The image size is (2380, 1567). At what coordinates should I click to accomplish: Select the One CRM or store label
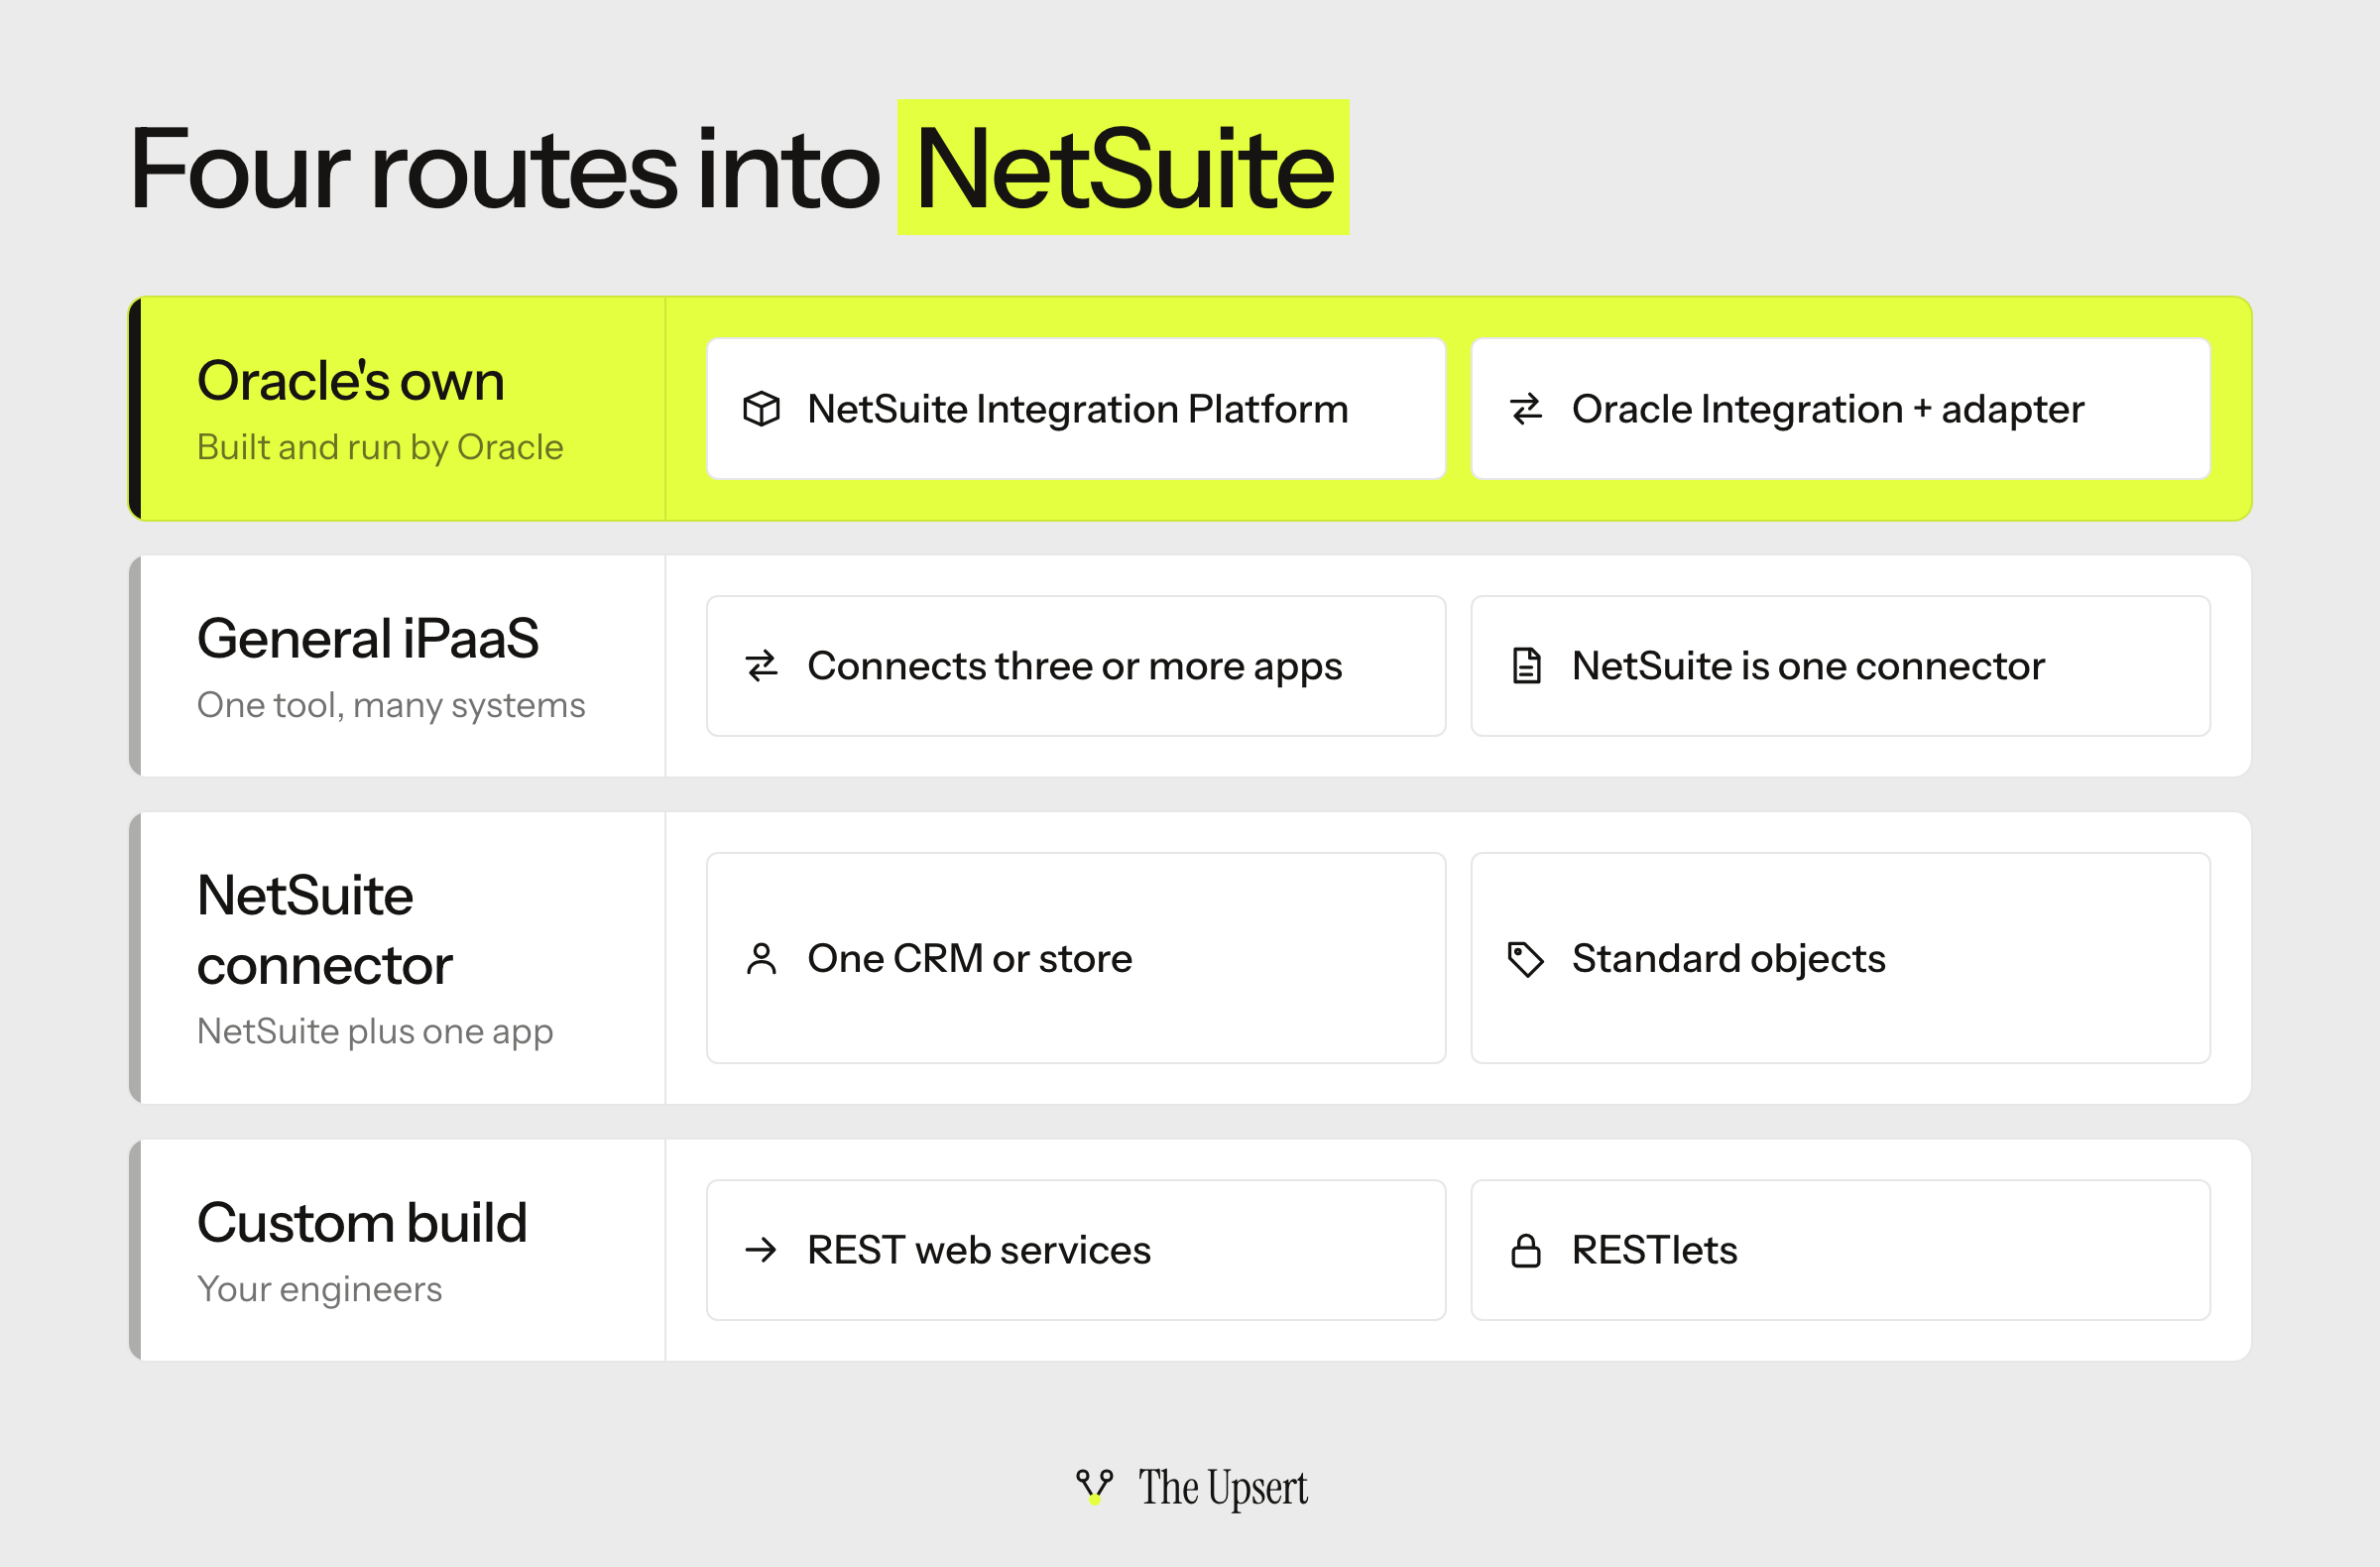coord(970,958)
